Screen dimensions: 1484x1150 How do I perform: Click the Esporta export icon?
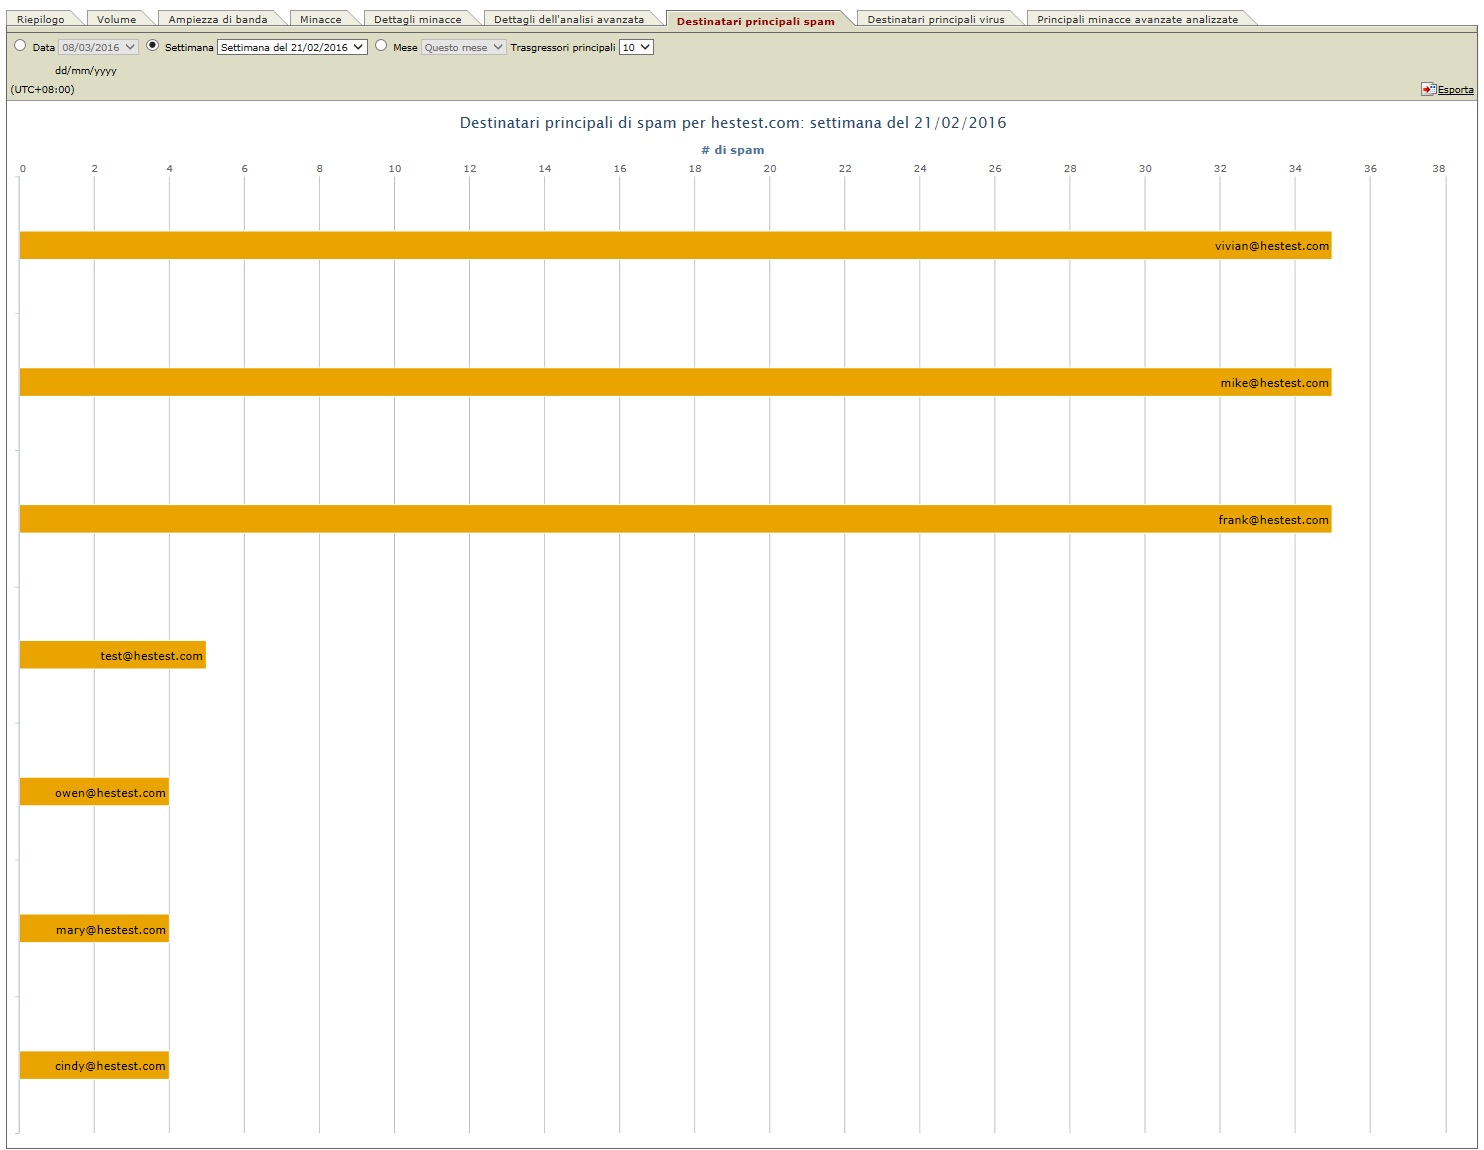(1428, 89)
